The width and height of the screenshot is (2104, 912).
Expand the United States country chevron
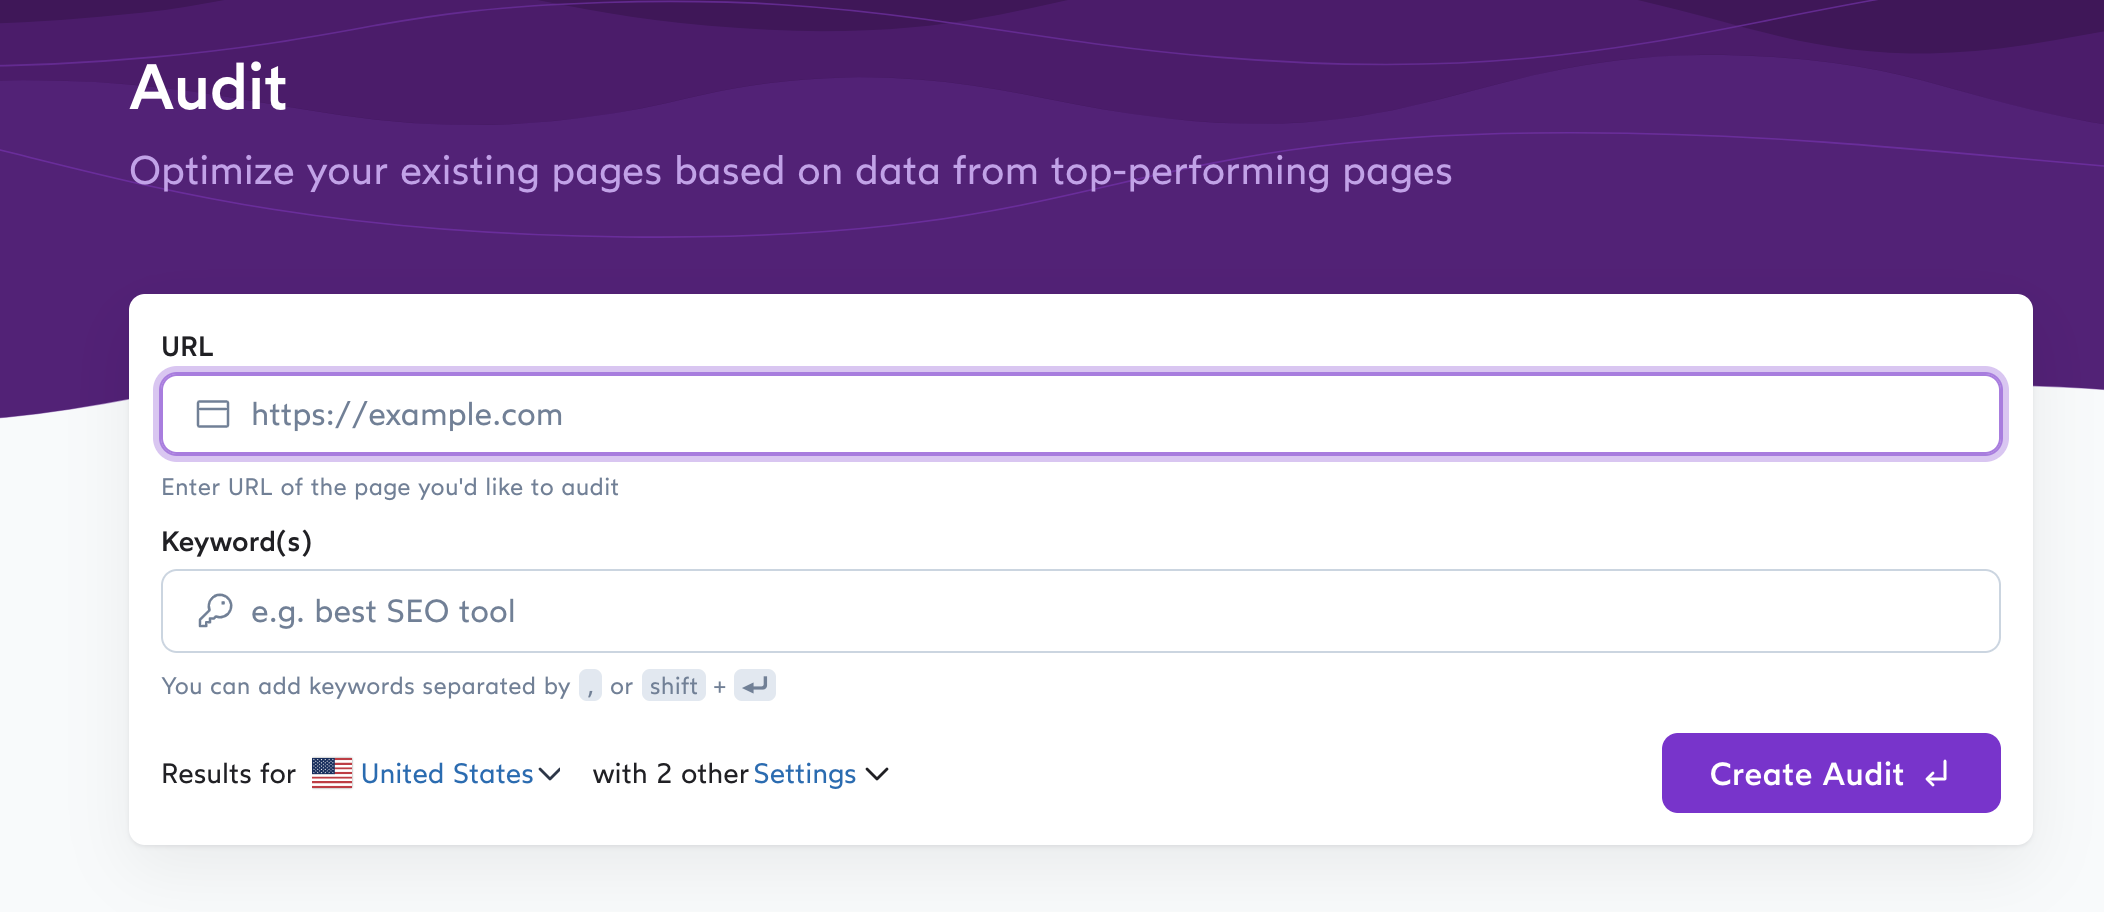[x=550, y=774]
